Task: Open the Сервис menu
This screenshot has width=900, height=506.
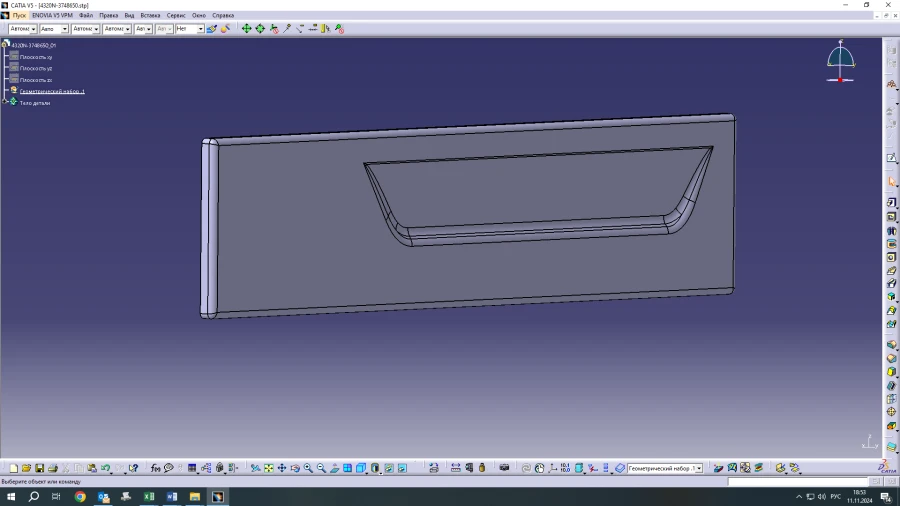Action: 175,15
